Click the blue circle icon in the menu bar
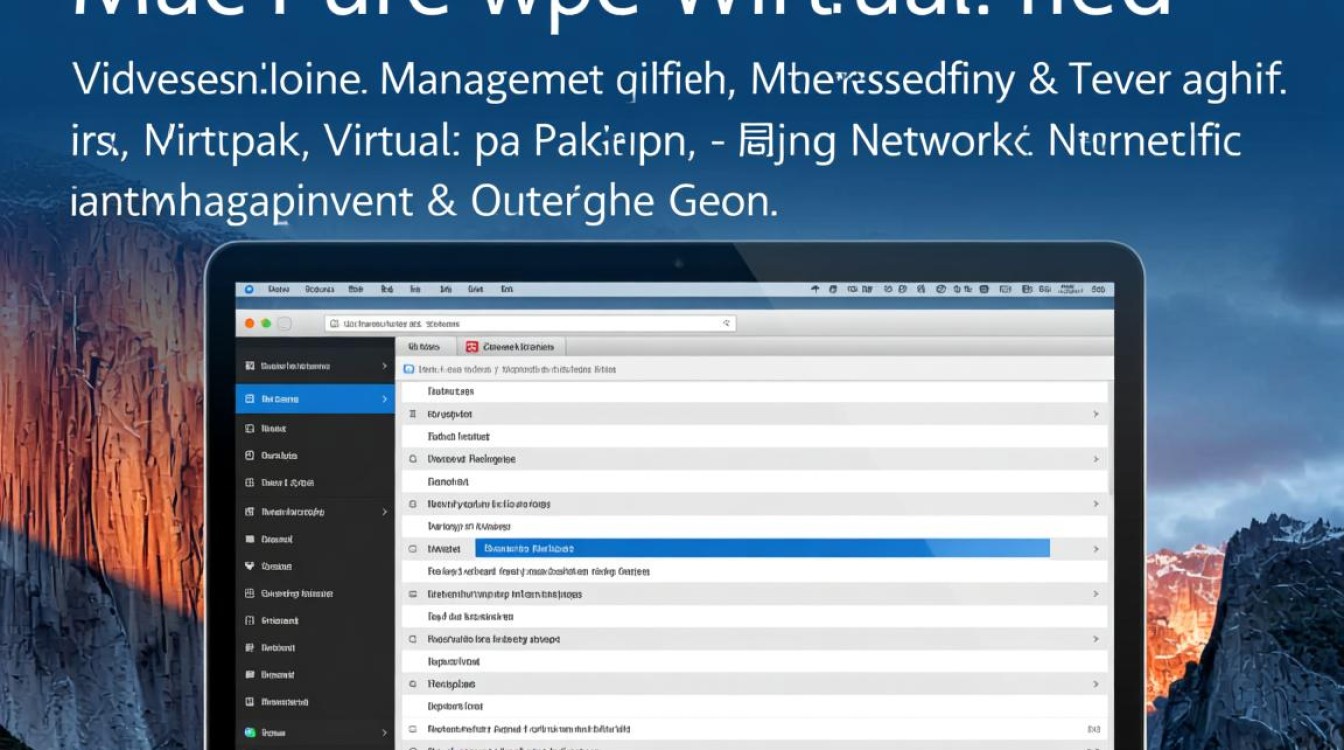 point(249,289)
